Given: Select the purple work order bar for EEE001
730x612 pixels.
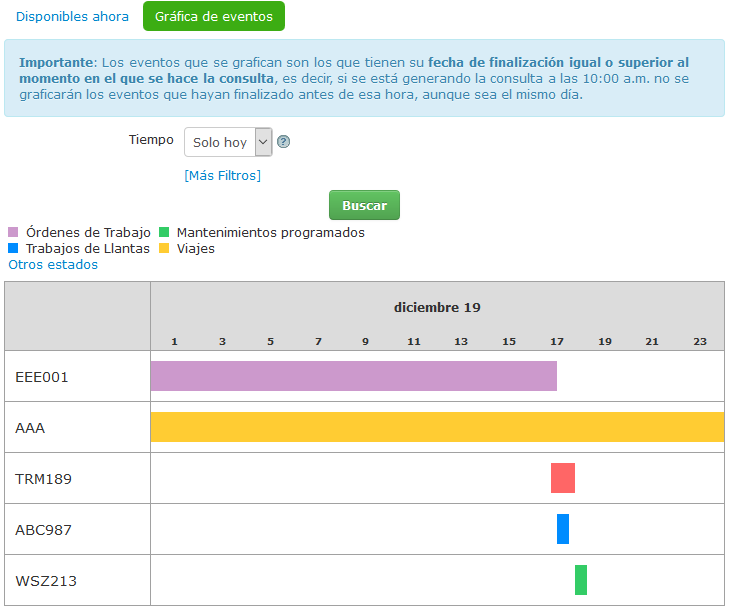Looking at the screenshot, I should click(x=353, y=376).
